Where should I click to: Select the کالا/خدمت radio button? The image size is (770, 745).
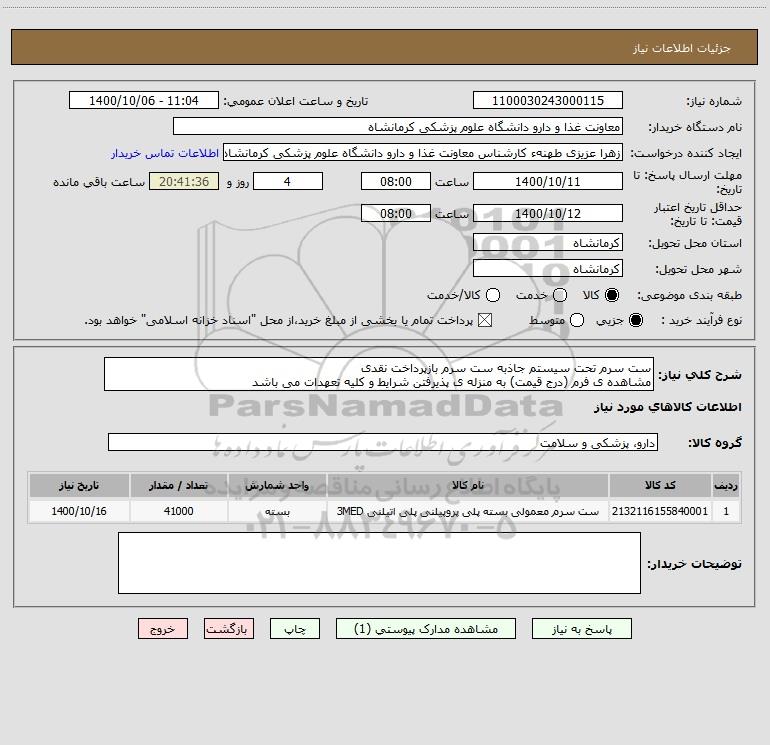493,295
